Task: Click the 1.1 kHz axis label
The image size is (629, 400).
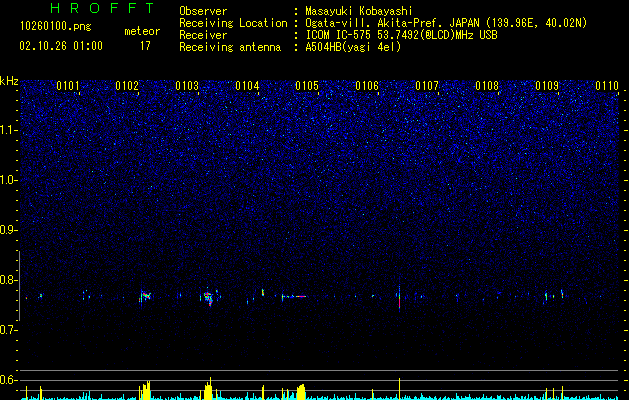Action: pyautogui.click(x=9, y=130)
